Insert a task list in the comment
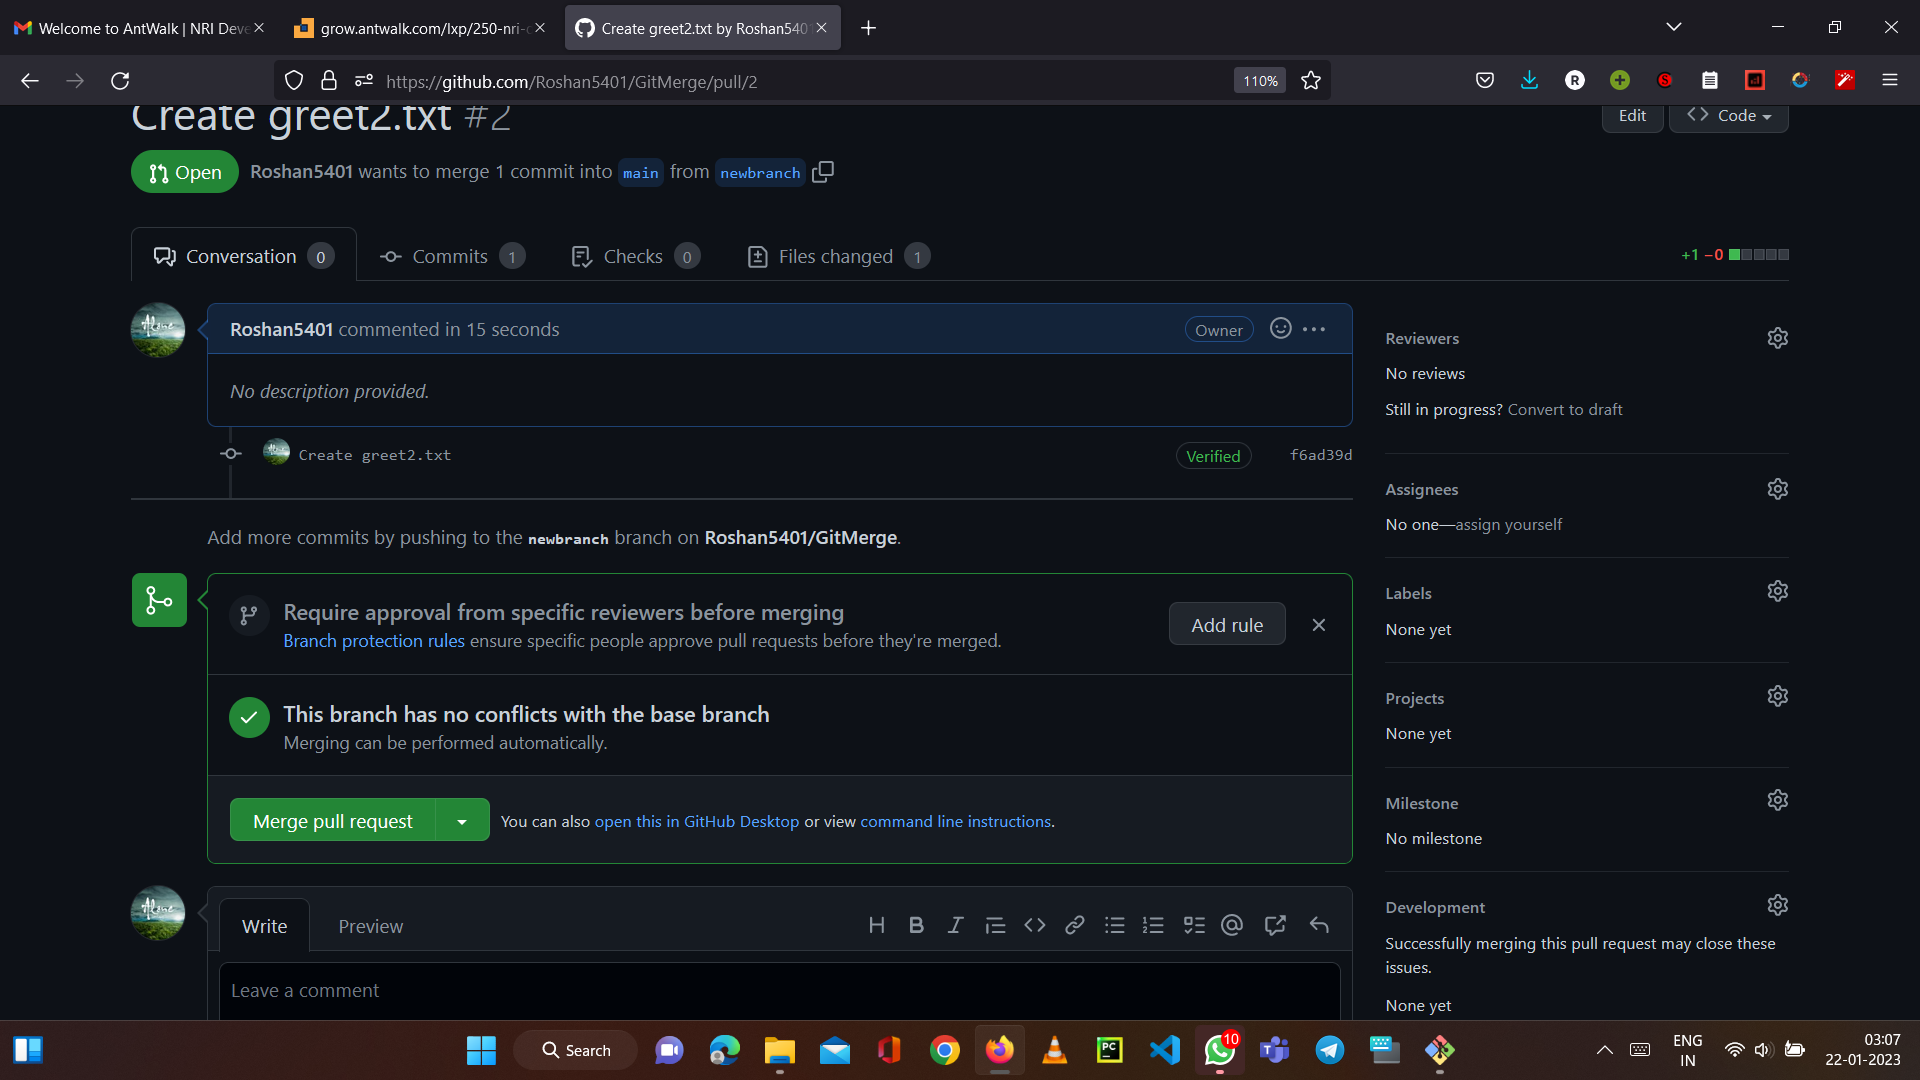Viewport: 1920px width, 1080px height. pyautogui.click(x=1194, y=925)
